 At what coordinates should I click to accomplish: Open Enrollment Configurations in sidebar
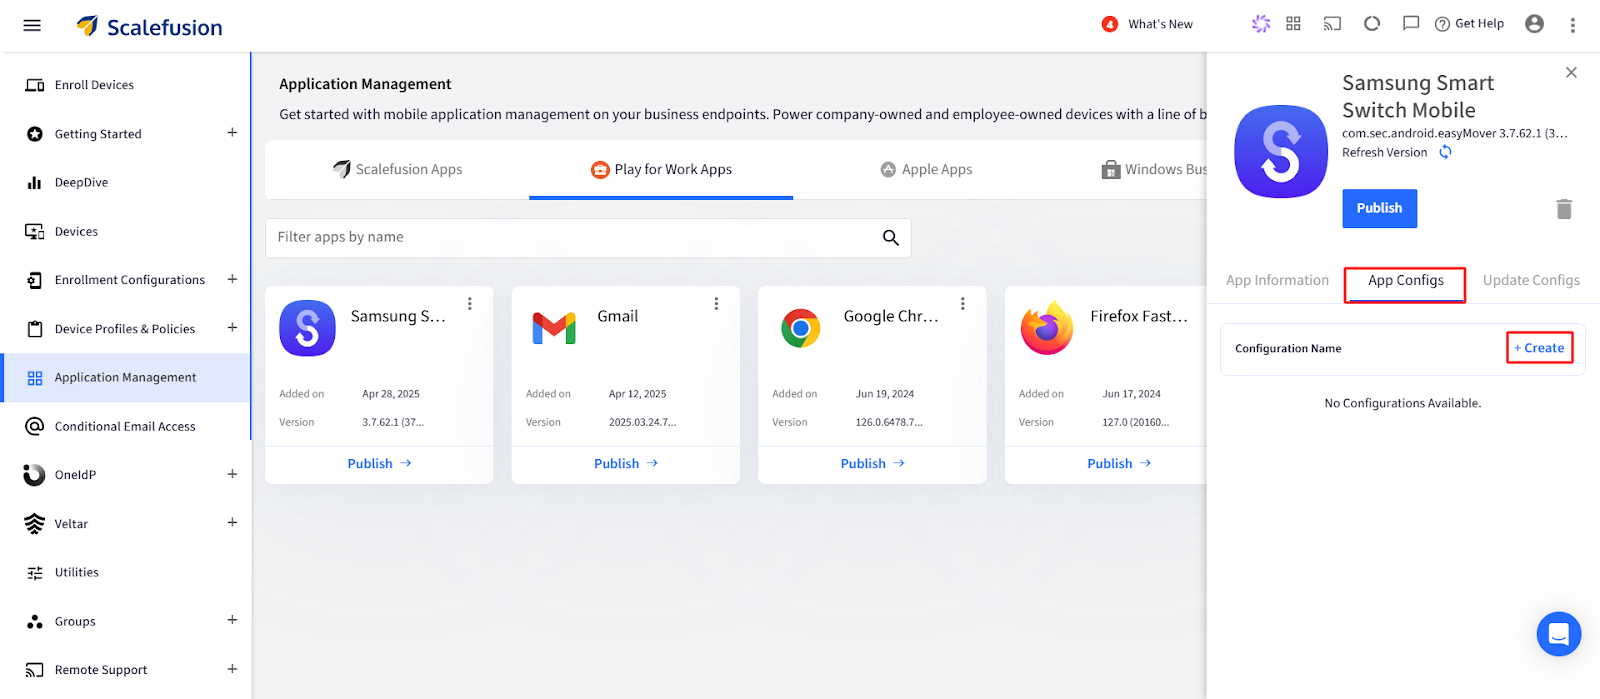(x=130, y=280)
